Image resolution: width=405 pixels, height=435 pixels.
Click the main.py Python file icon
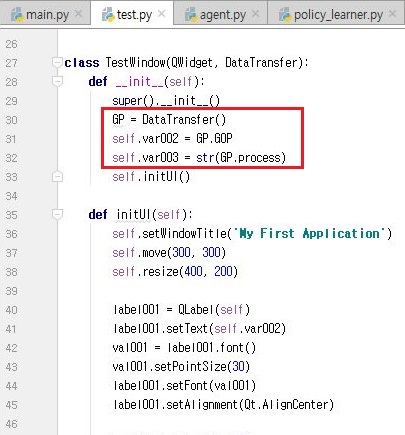click(17, 15)
